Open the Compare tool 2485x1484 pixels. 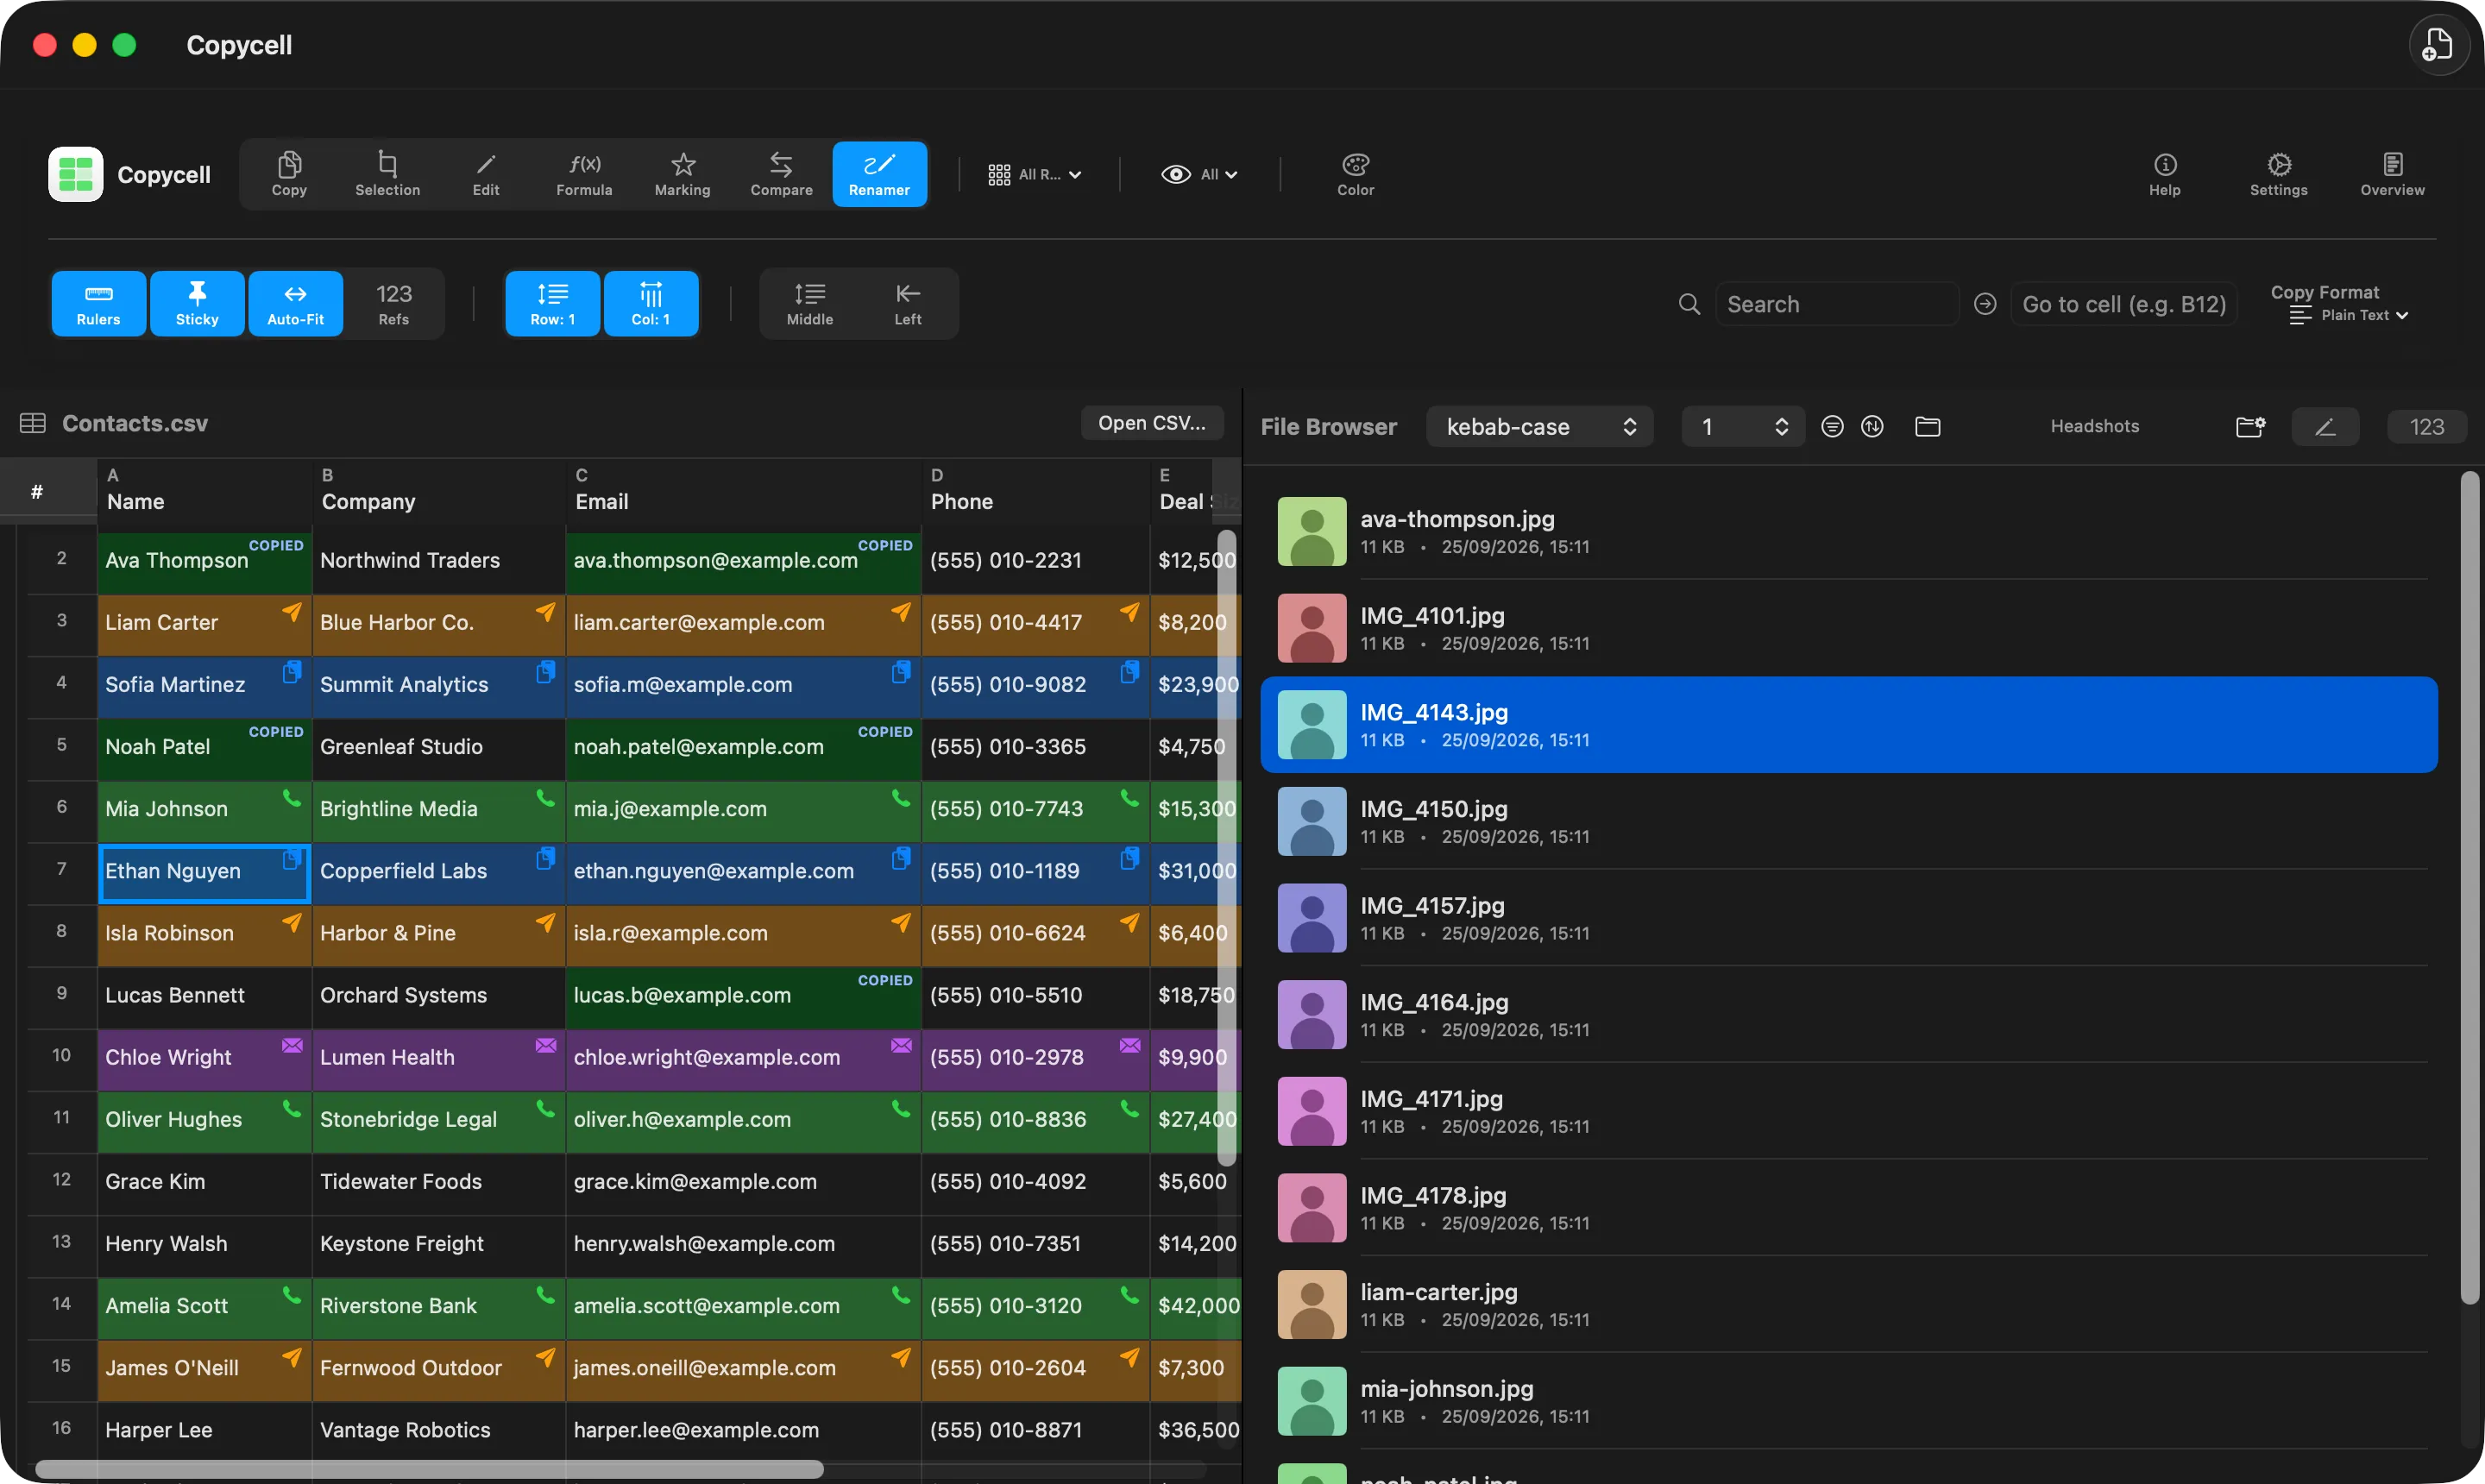(781, 174)
